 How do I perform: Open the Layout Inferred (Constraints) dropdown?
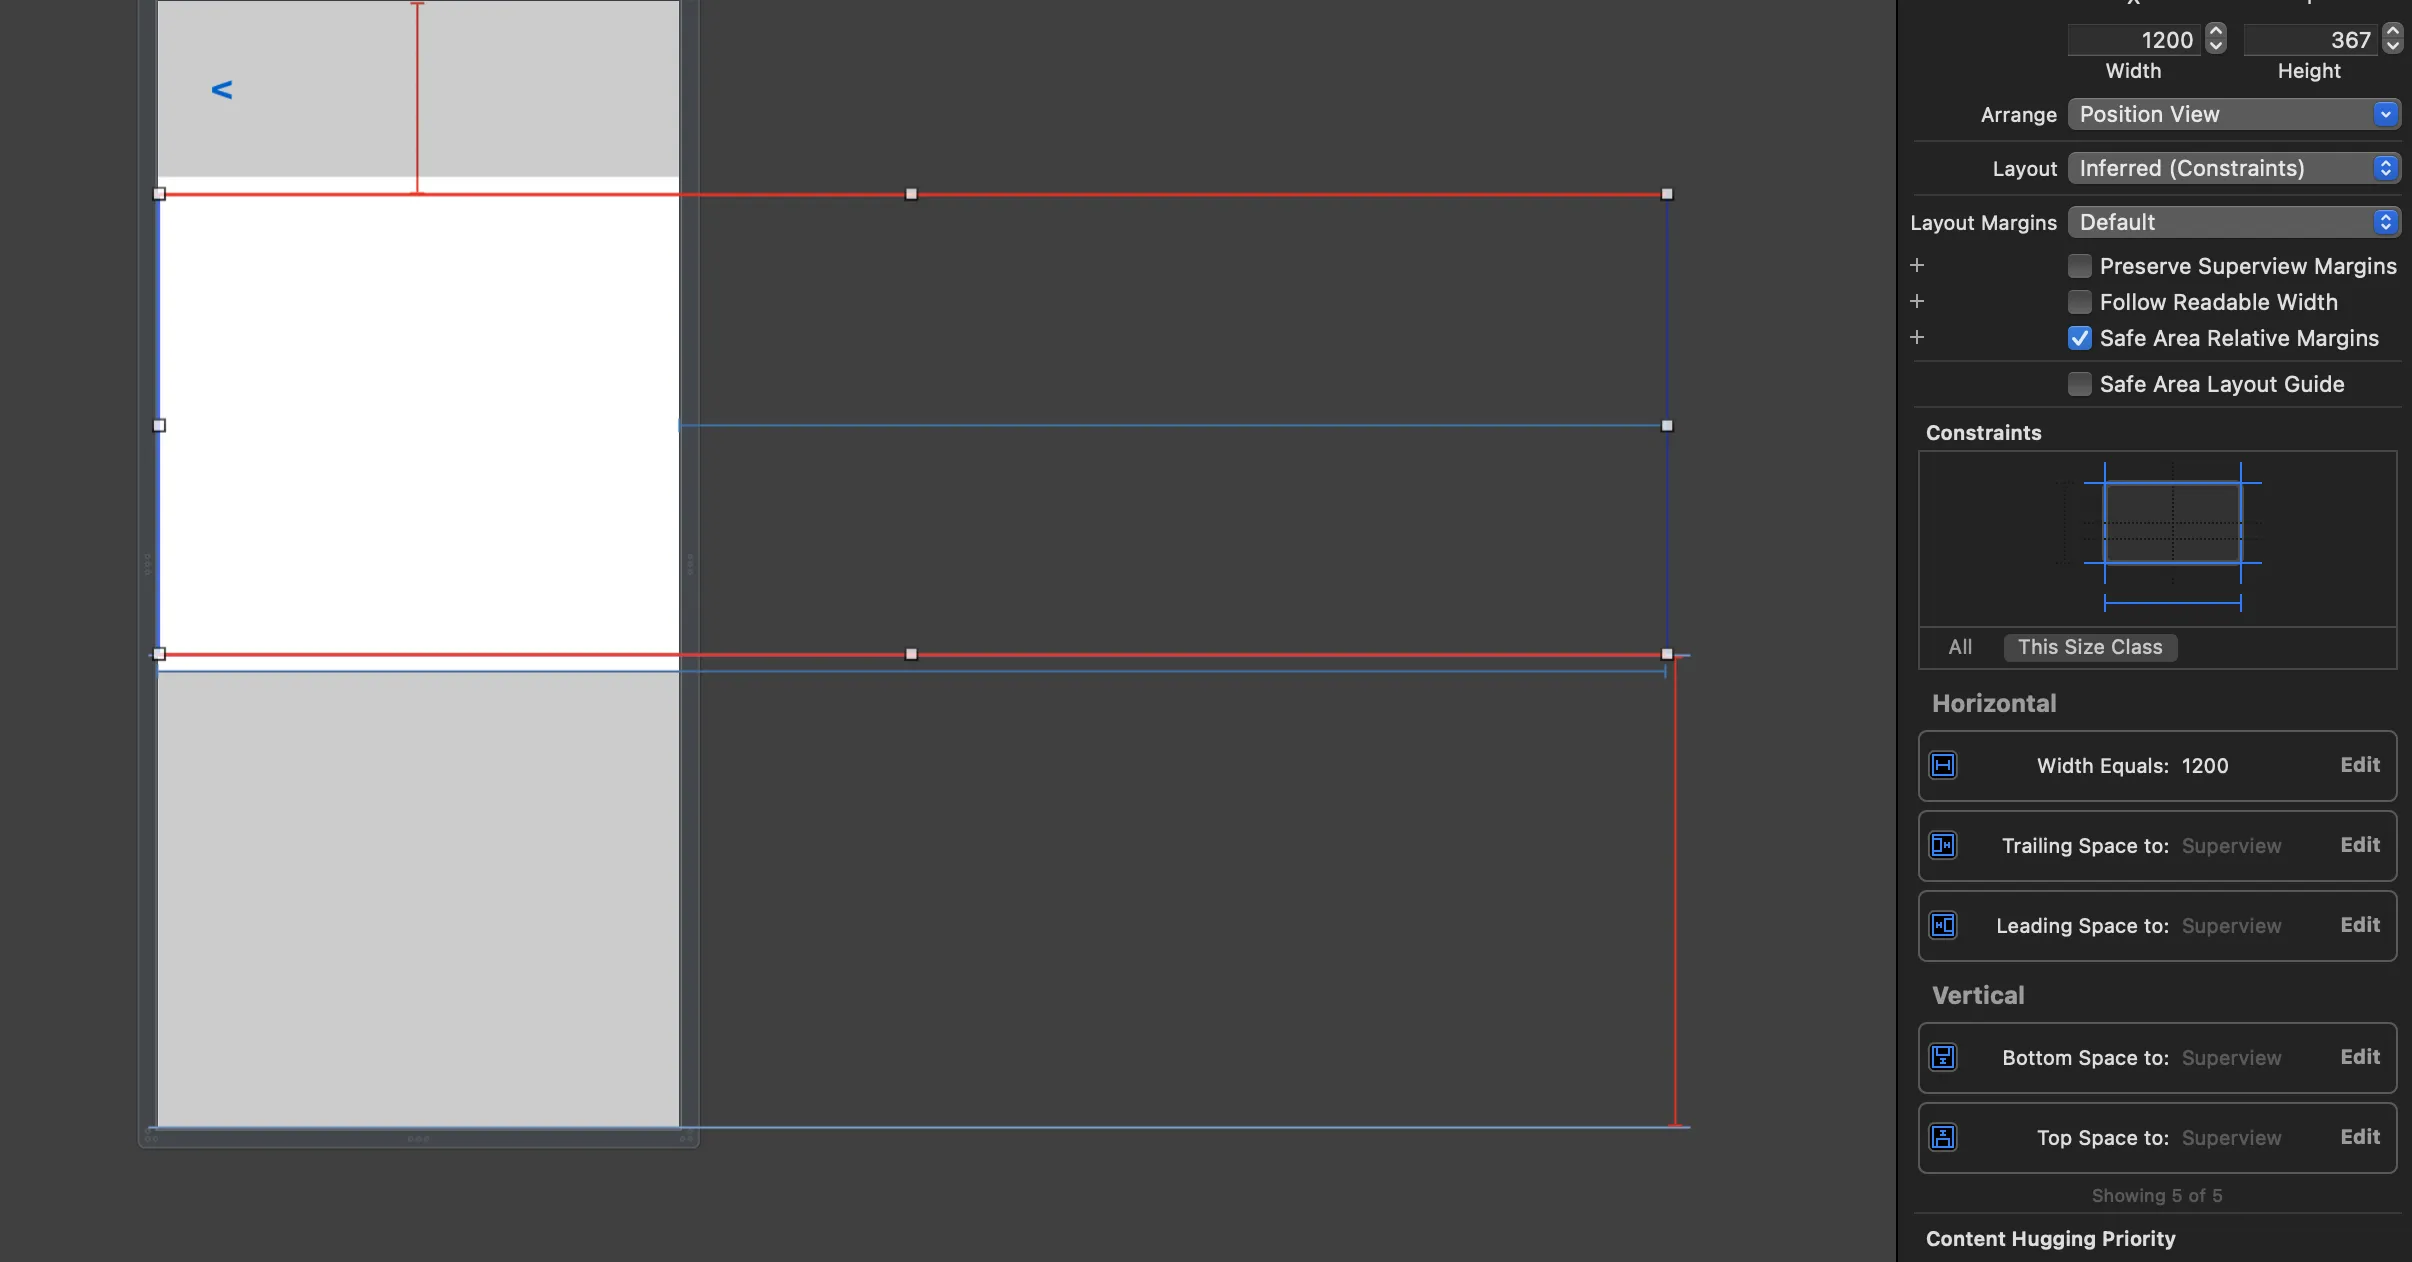(x=2234, y=168)
